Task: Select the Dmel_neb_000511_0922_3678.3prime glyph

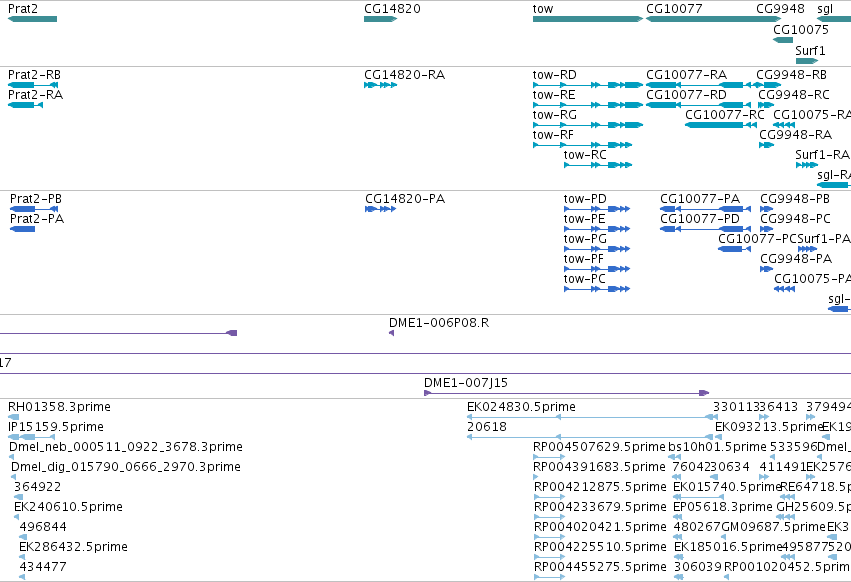Action: pyautogui.click(x=12, y=457)
